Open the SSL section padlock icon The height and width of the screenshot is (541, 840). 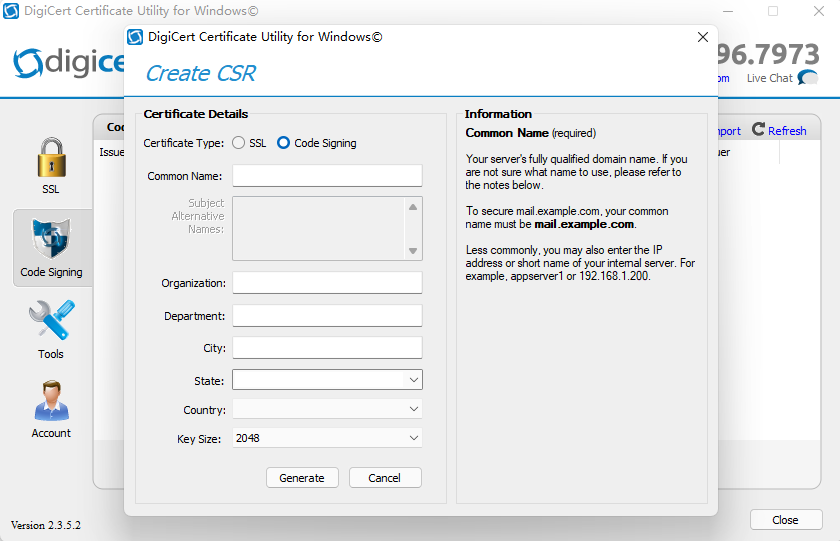tap(51, 157)
